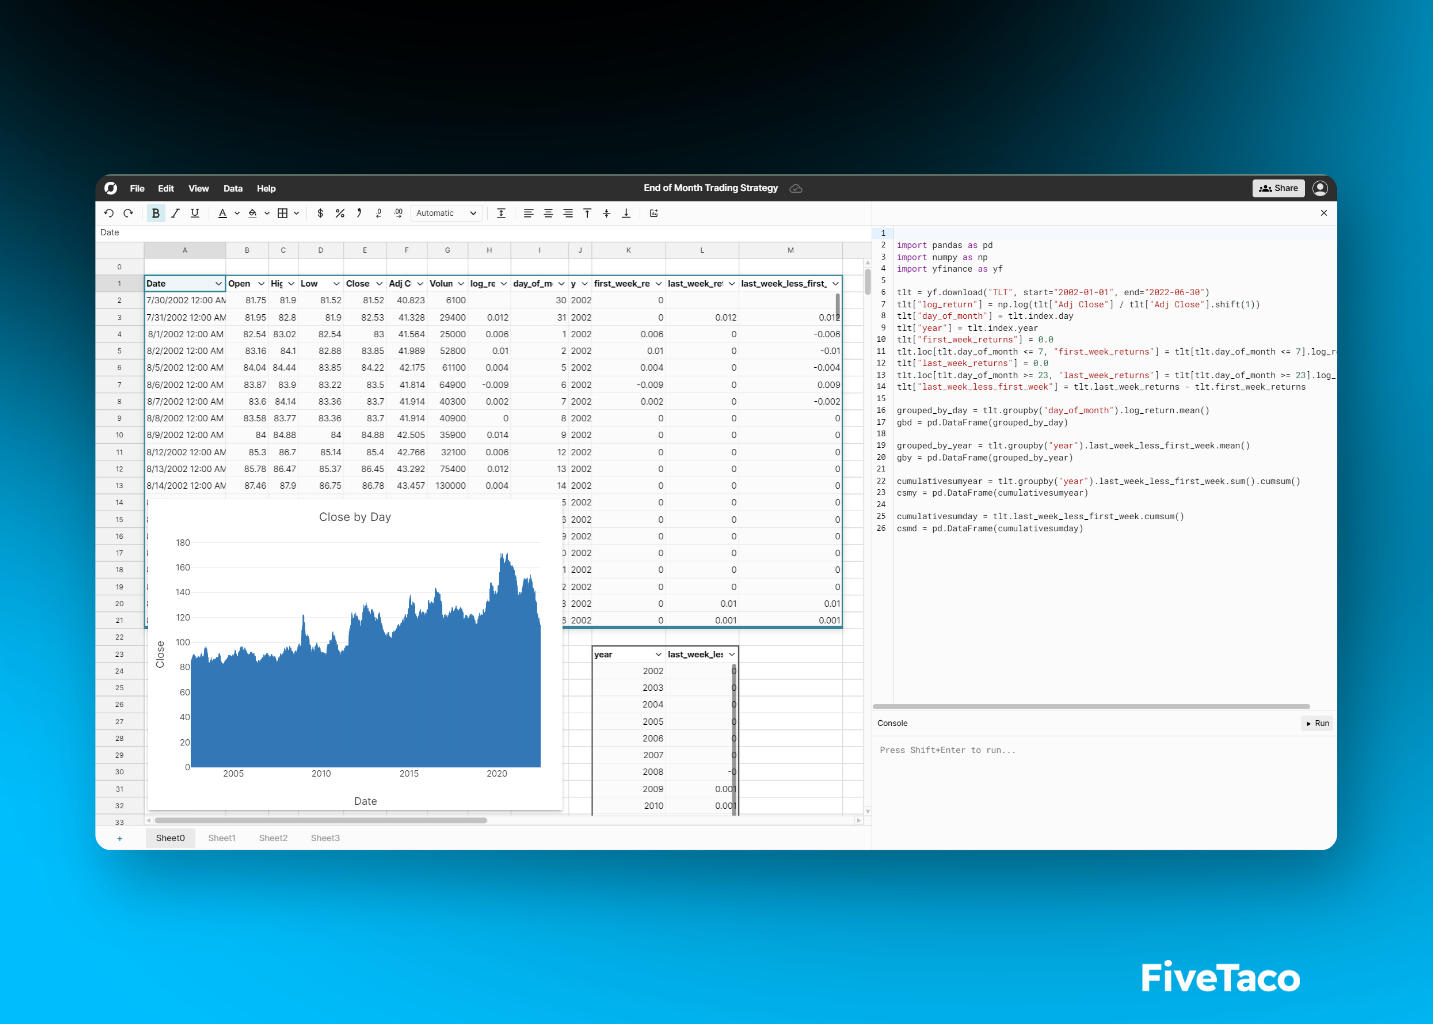Undo the last action
Image resolution: width=1433 pixels, height=1024 pixels.
pos(109,213)
